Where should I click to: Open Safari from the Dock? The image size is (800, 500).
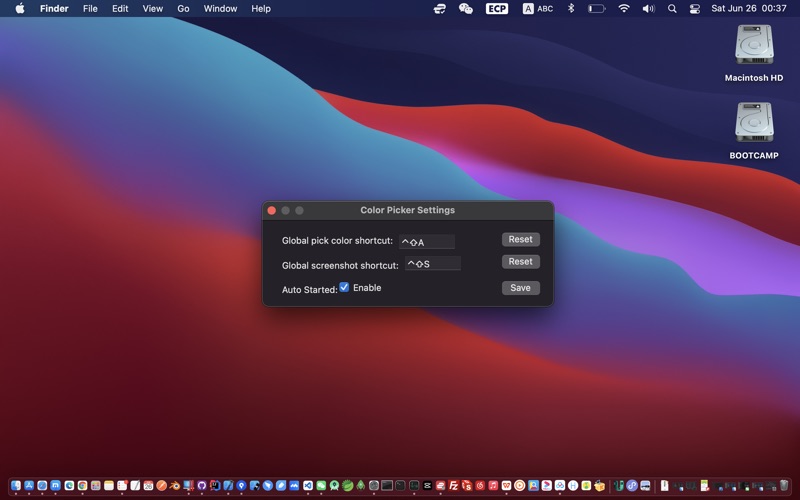coord(42,485)
